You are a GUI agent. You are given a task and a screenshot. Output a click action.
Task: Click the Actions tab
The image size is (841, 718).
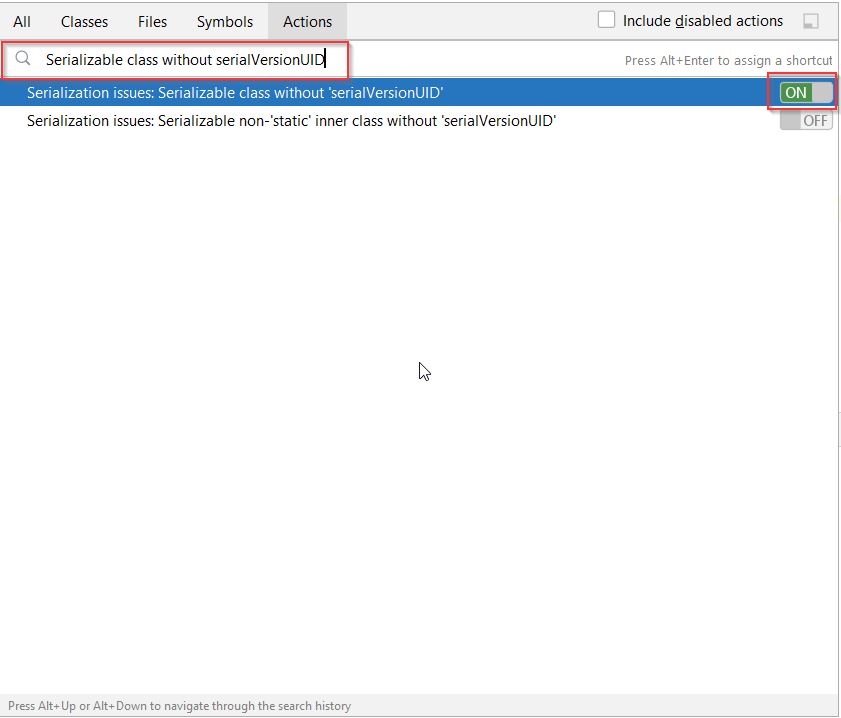[307, 21]
